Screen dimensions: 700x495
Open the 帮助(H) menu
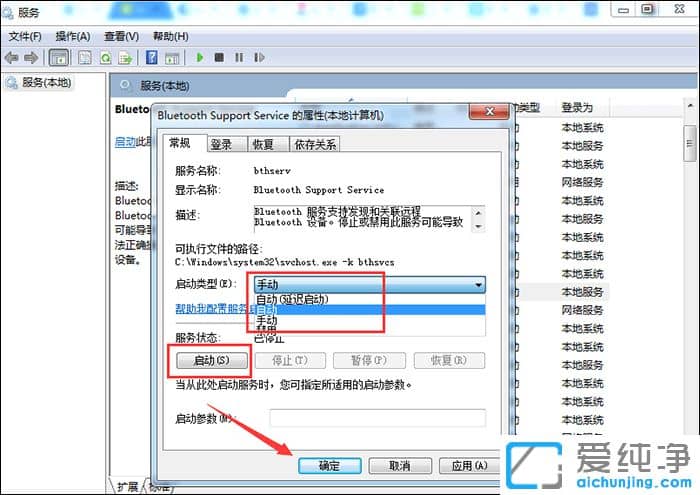(x=171, y=36)
